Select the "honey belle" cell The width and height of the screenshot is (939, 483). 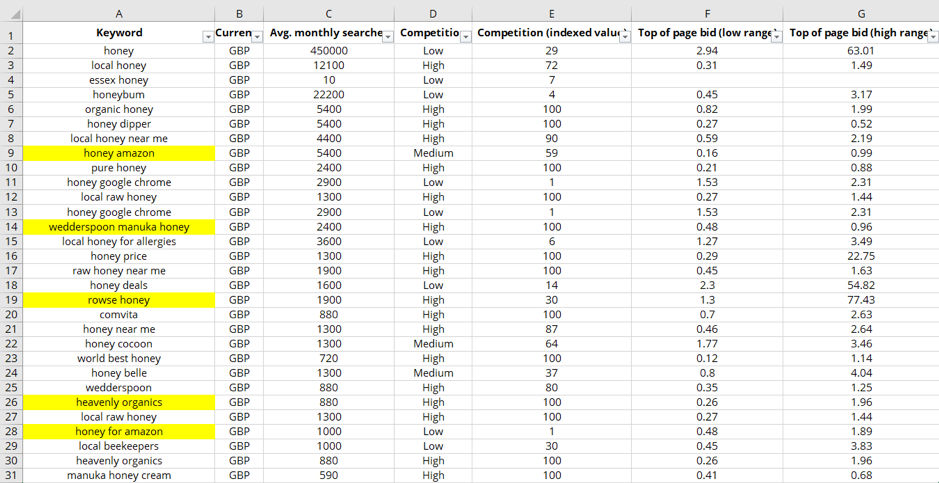pyautogui.click(x=119, y=373)
